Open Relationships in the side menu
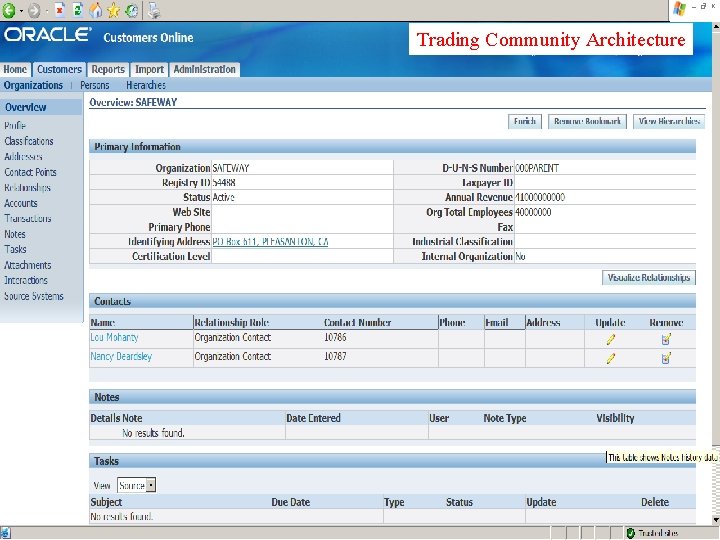This screenshot has height=540, width=720. pyautogui.click(x=27, y=187)
